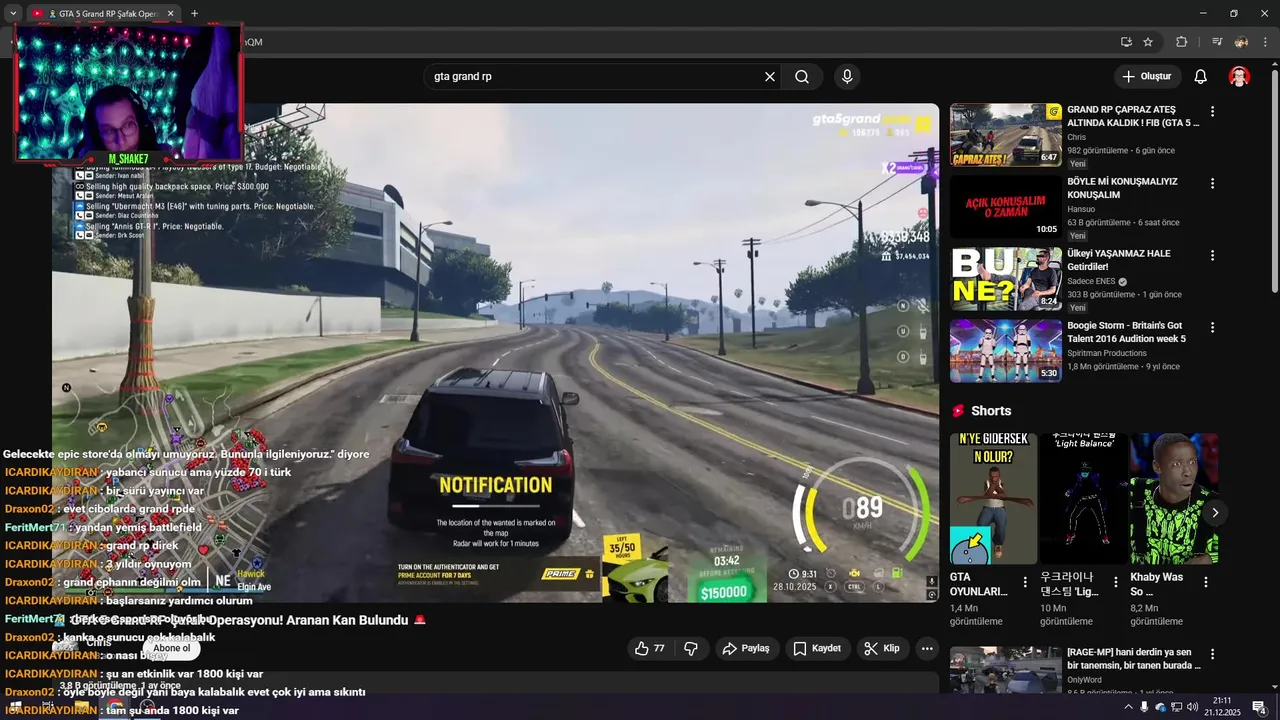This screenshot has height=720, width=1280.
Task: Show next Shorts with the right arrow
Action: [1215, 513]
